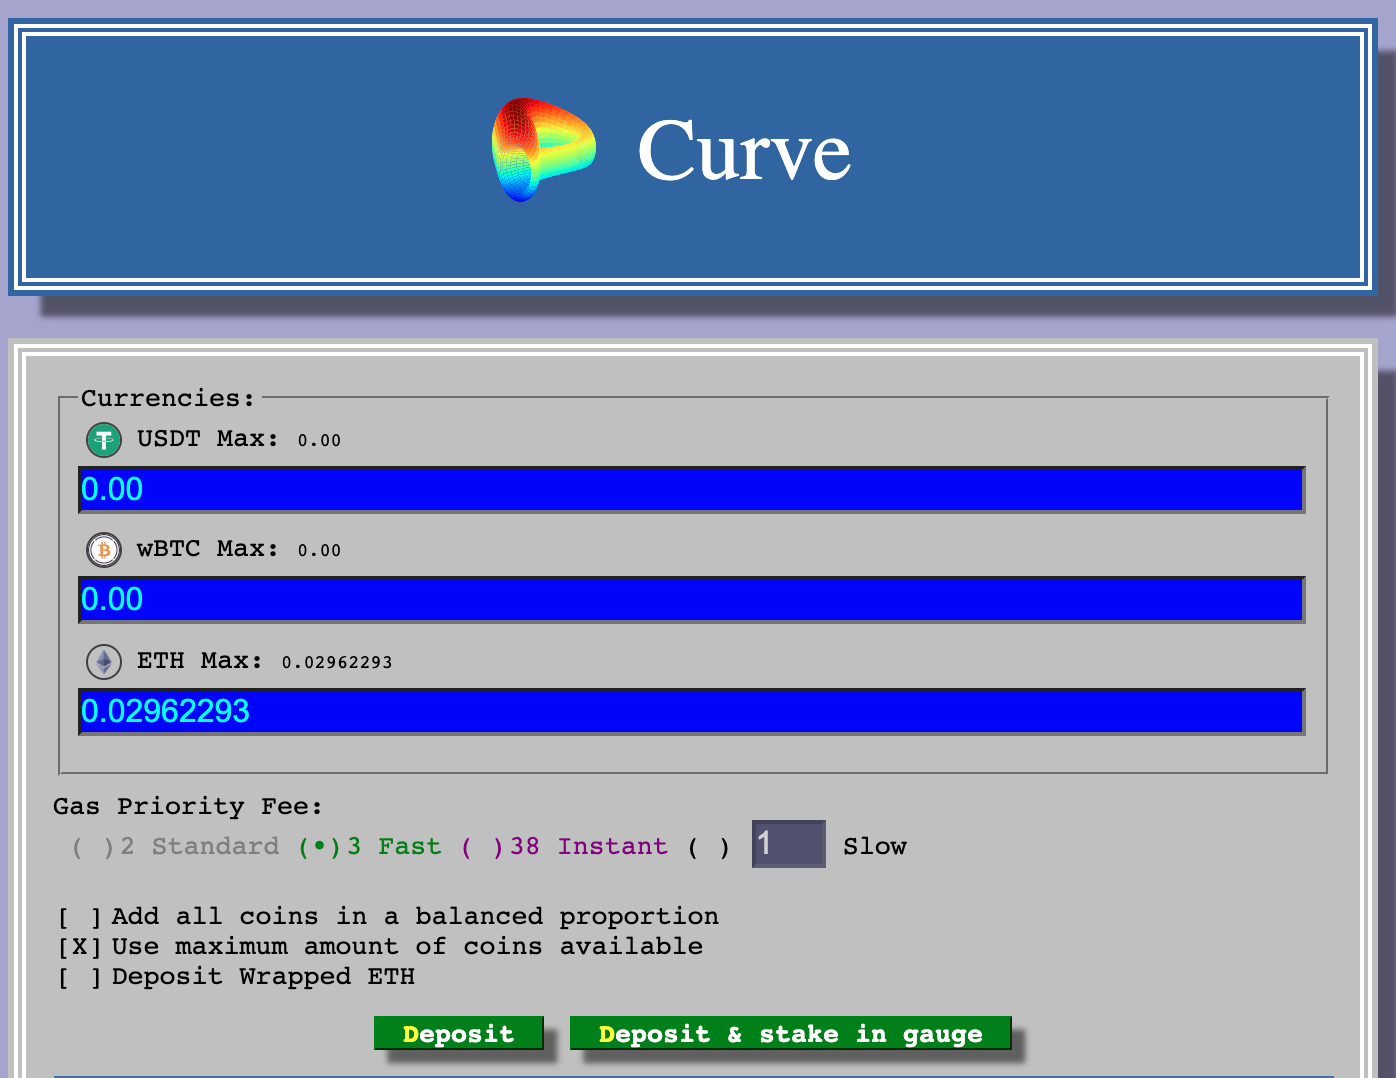Click ETH Max value 0.02962293

click(337, 662)
